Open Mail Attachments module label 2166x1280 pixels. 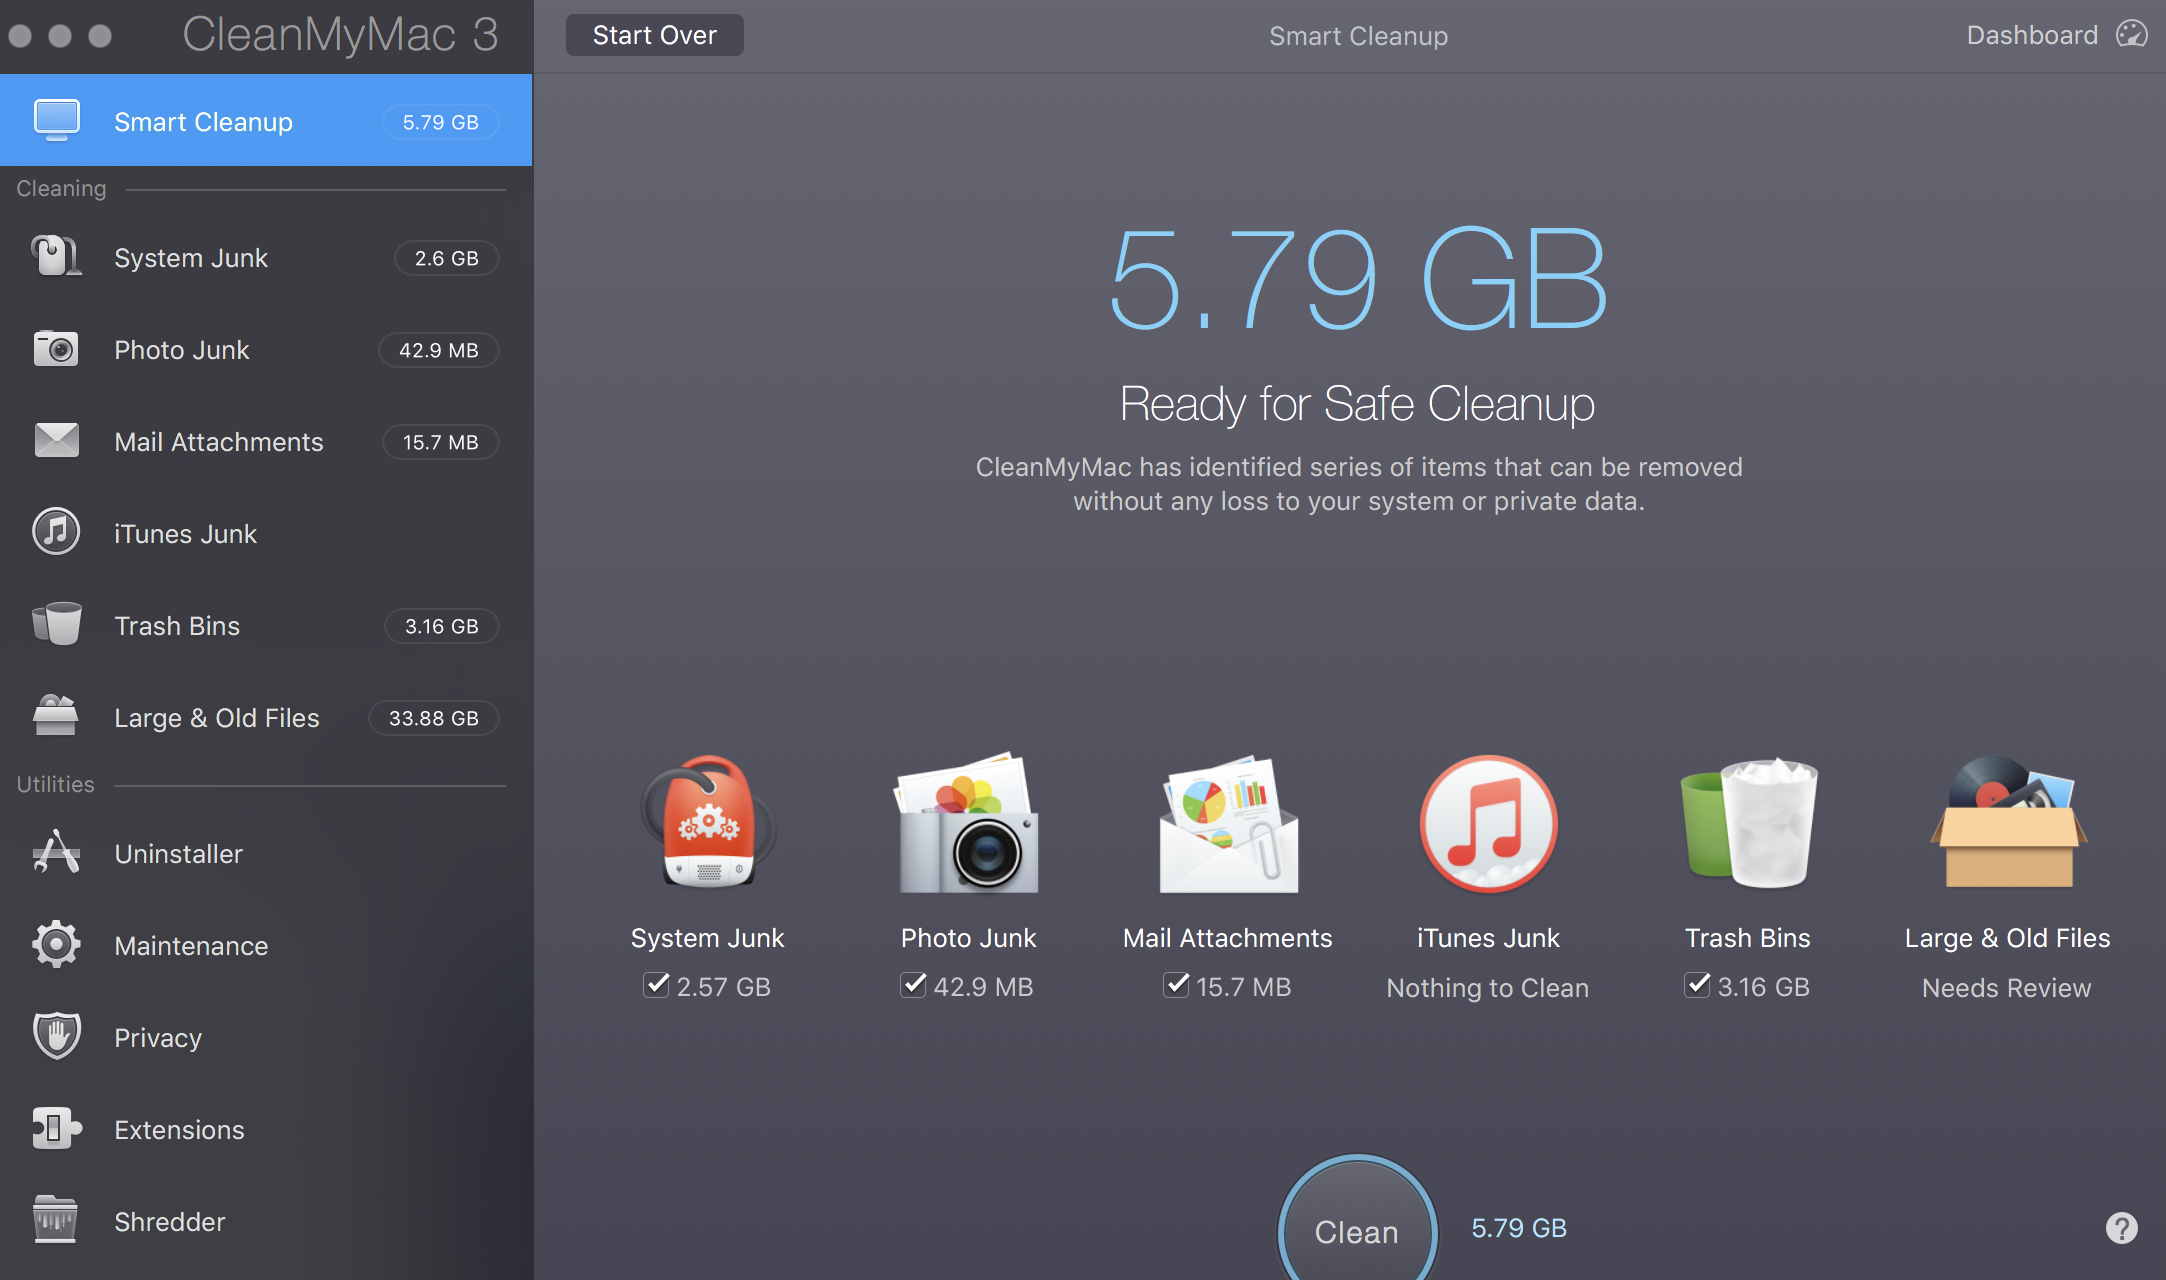(219, 442)
